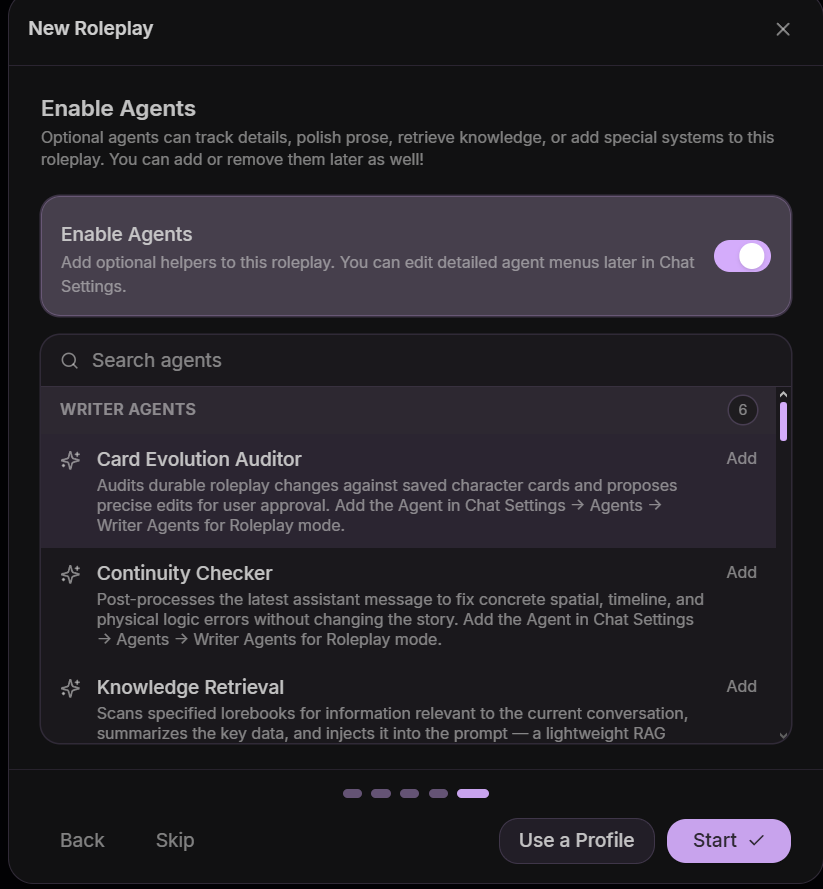This screenshot has height=889, width=823.
Task: Add the Card Evolution Auditor agent
Action: tap(741, 458)
